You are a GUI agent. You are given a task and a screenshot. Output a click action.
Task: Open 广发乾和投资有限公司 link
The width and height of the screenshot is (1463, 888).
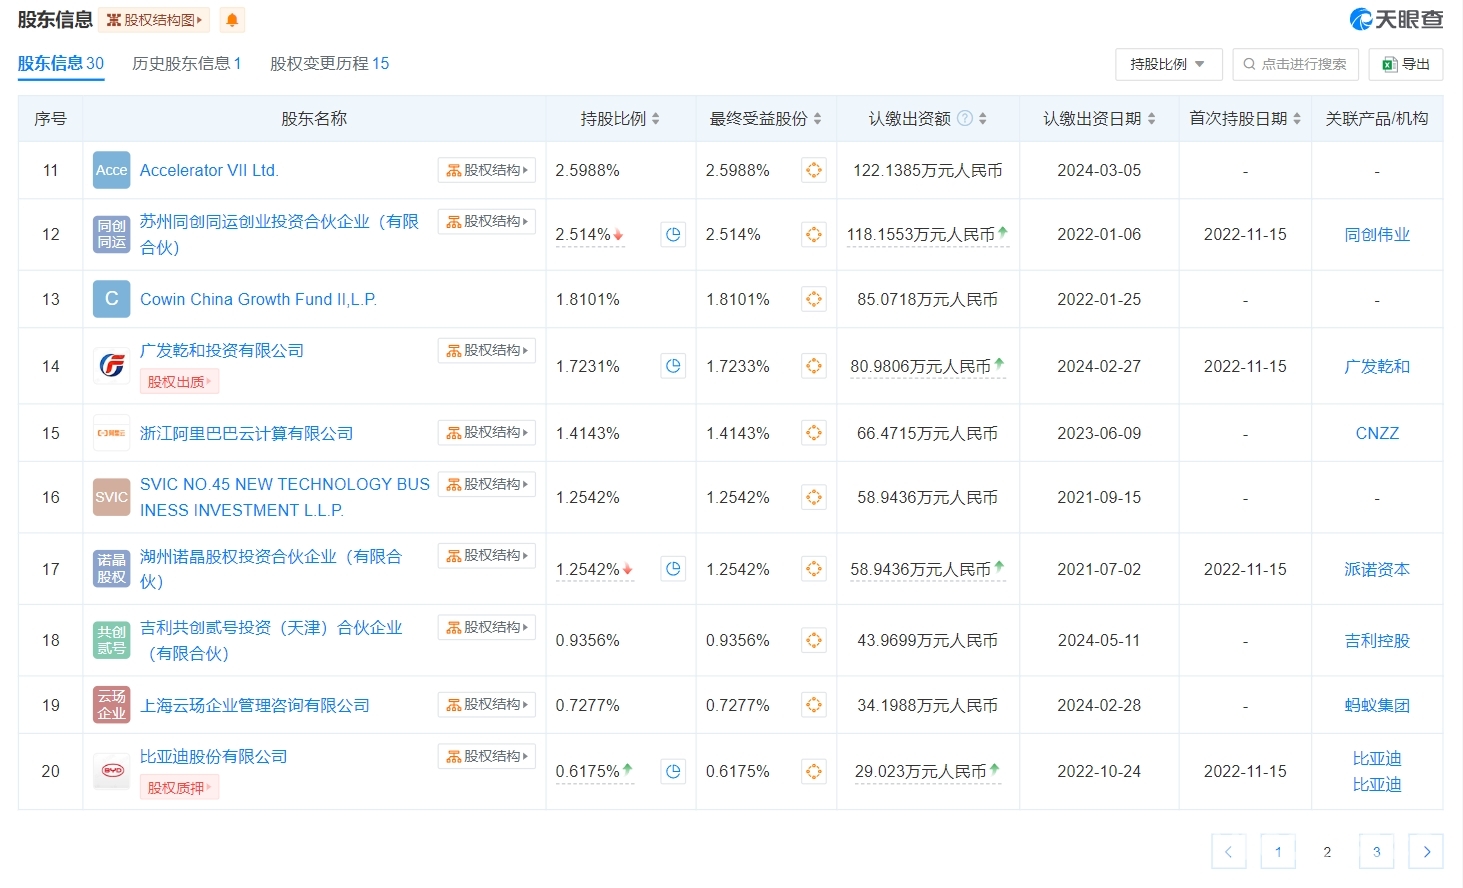coord(222,350)
